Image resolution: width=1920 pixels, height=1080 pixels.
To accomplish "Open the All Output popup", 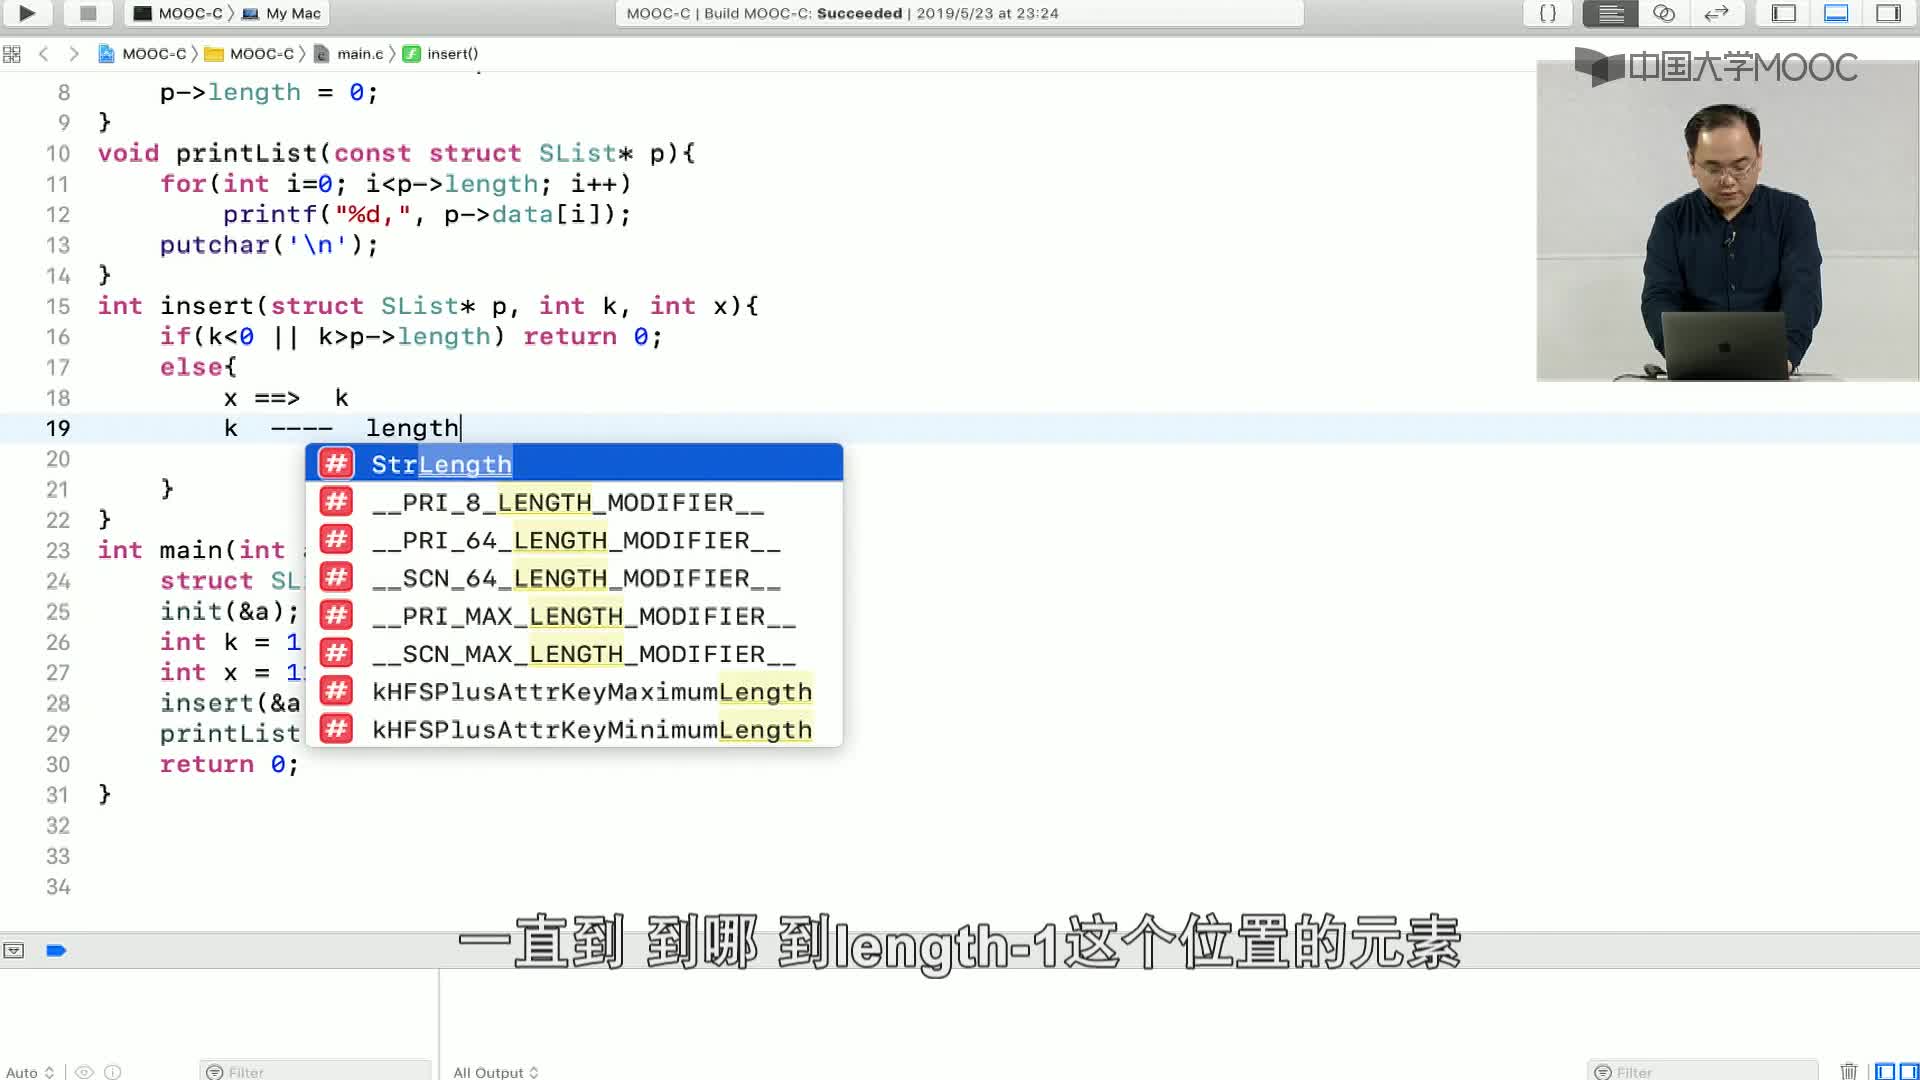I will tap(496, 1072).
